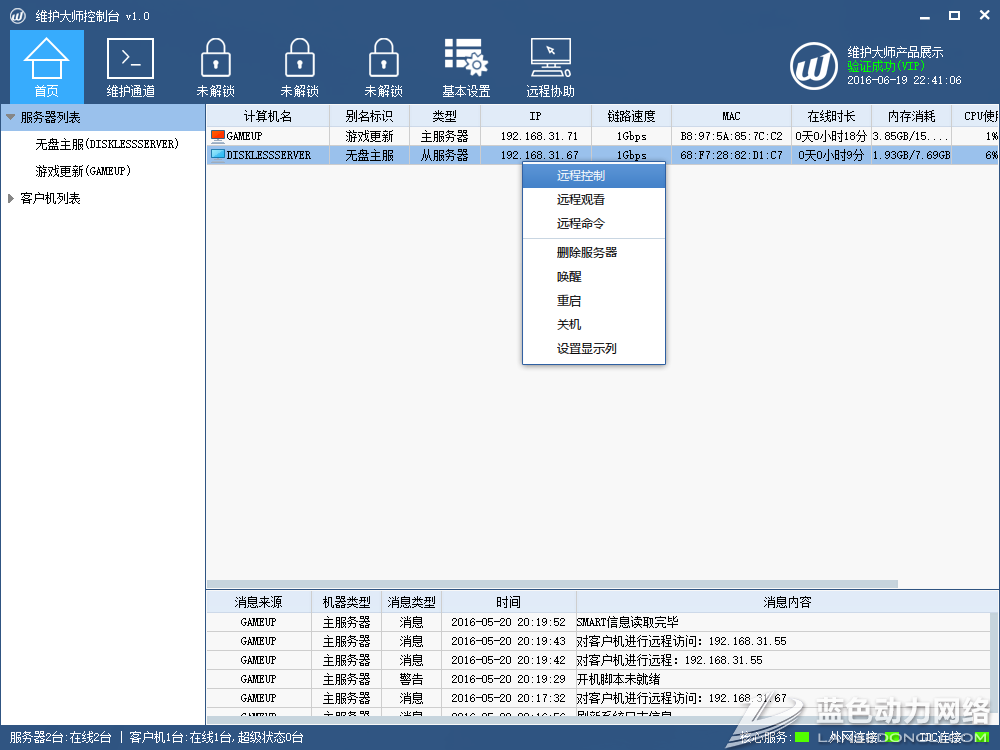Collapse the 服务器列表 tree node

(x=10, y=117)
